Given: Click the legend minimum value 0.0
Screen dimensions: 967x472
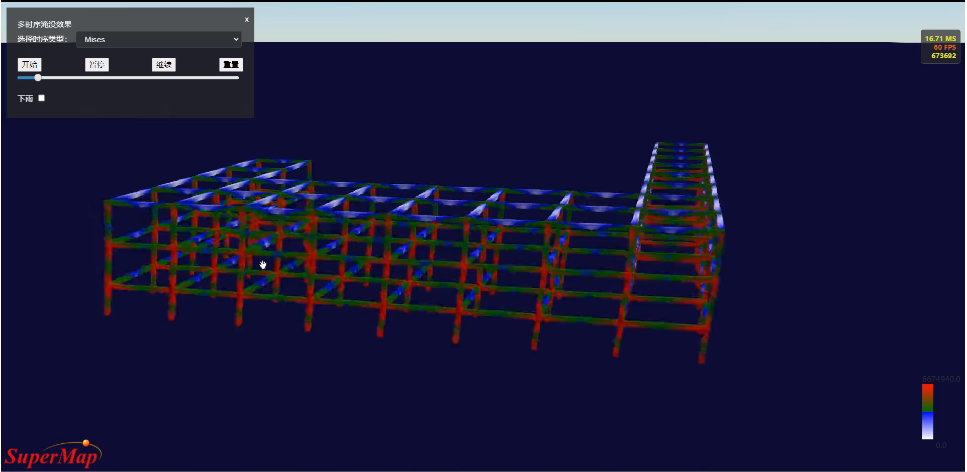Looking at the screenshot, I should pos(941,445).
